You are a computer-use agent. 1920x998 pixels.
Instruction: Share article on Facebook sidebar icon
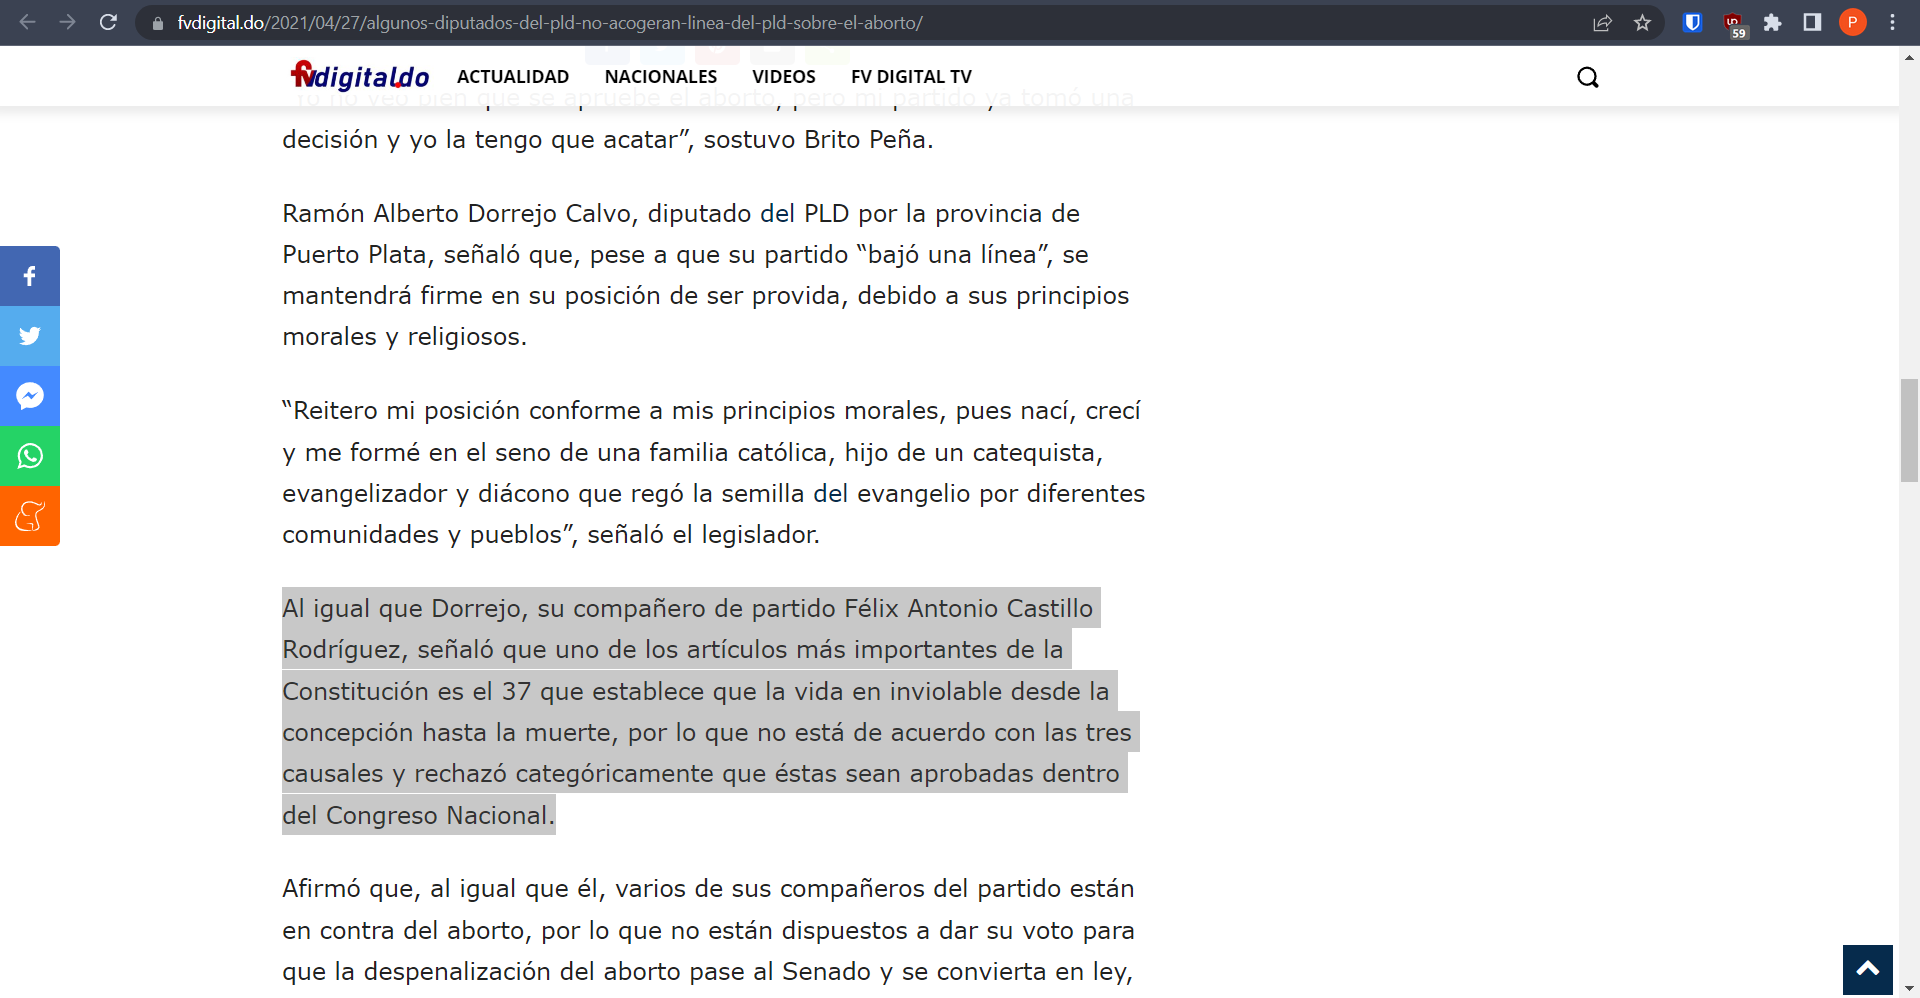[30, 276]
